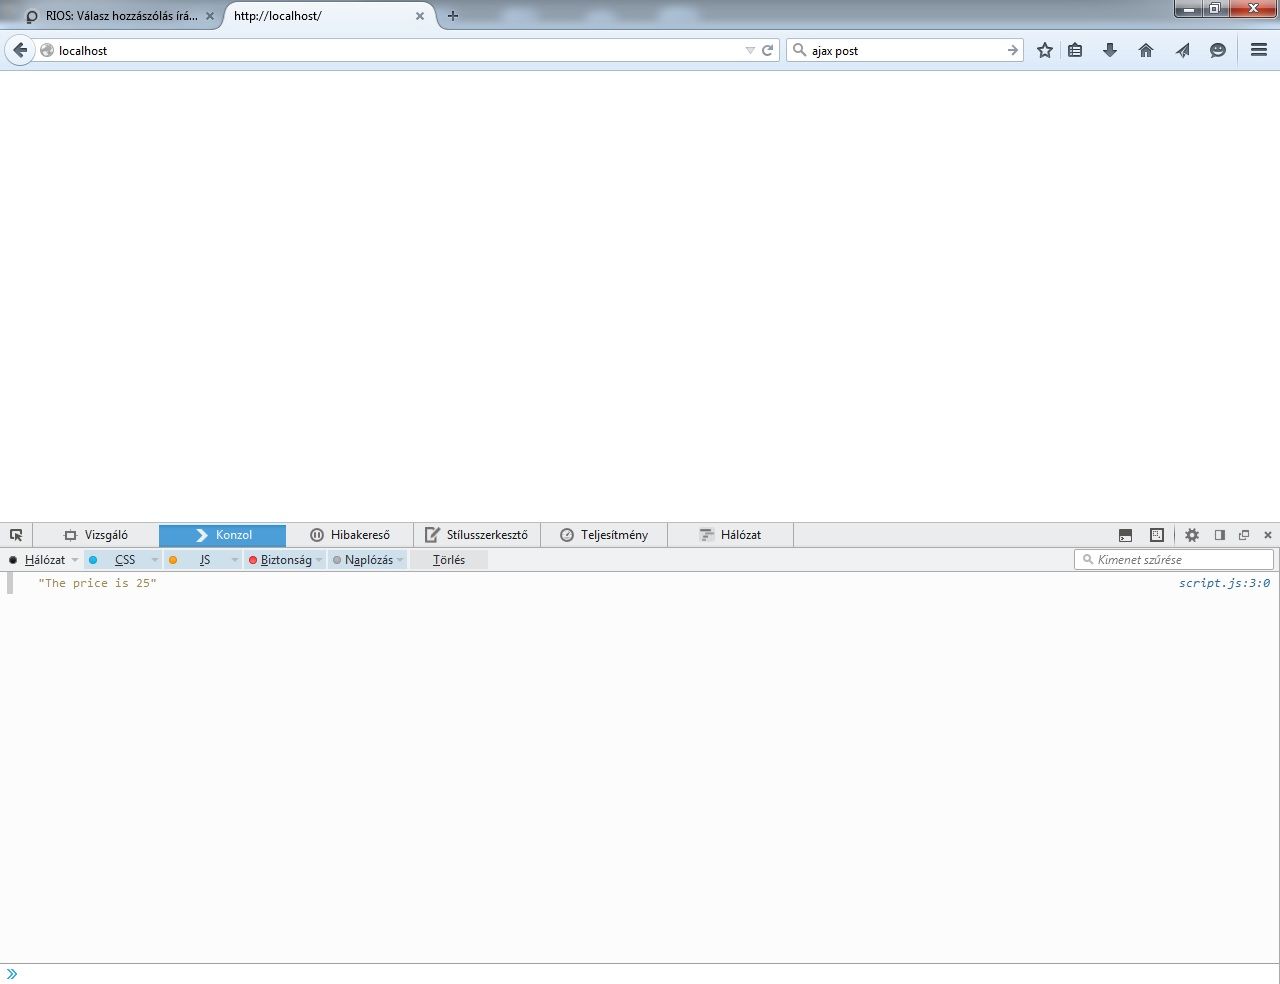Toggle the CSS console filter
This screenshot has width=1280, height=984.
tap(116, 560)
